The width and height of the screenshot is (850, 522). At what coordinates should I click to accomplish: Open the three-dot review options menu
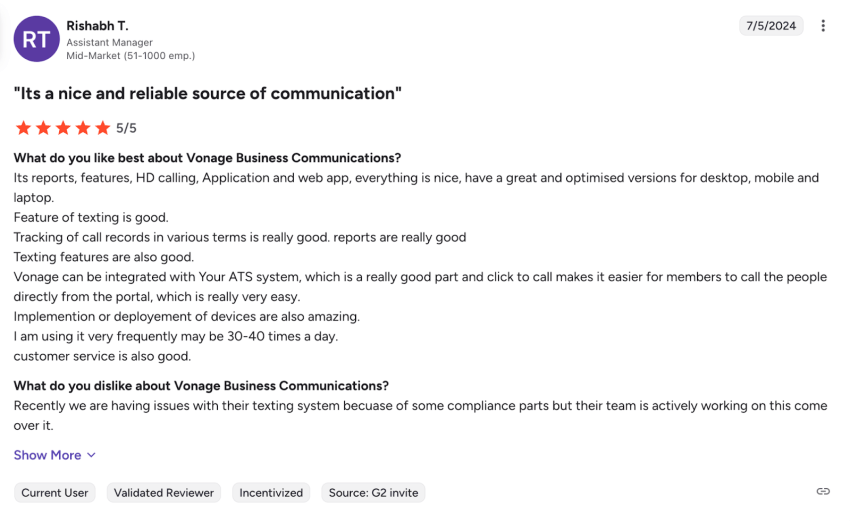pyautogui.click(x=823, y=26)
